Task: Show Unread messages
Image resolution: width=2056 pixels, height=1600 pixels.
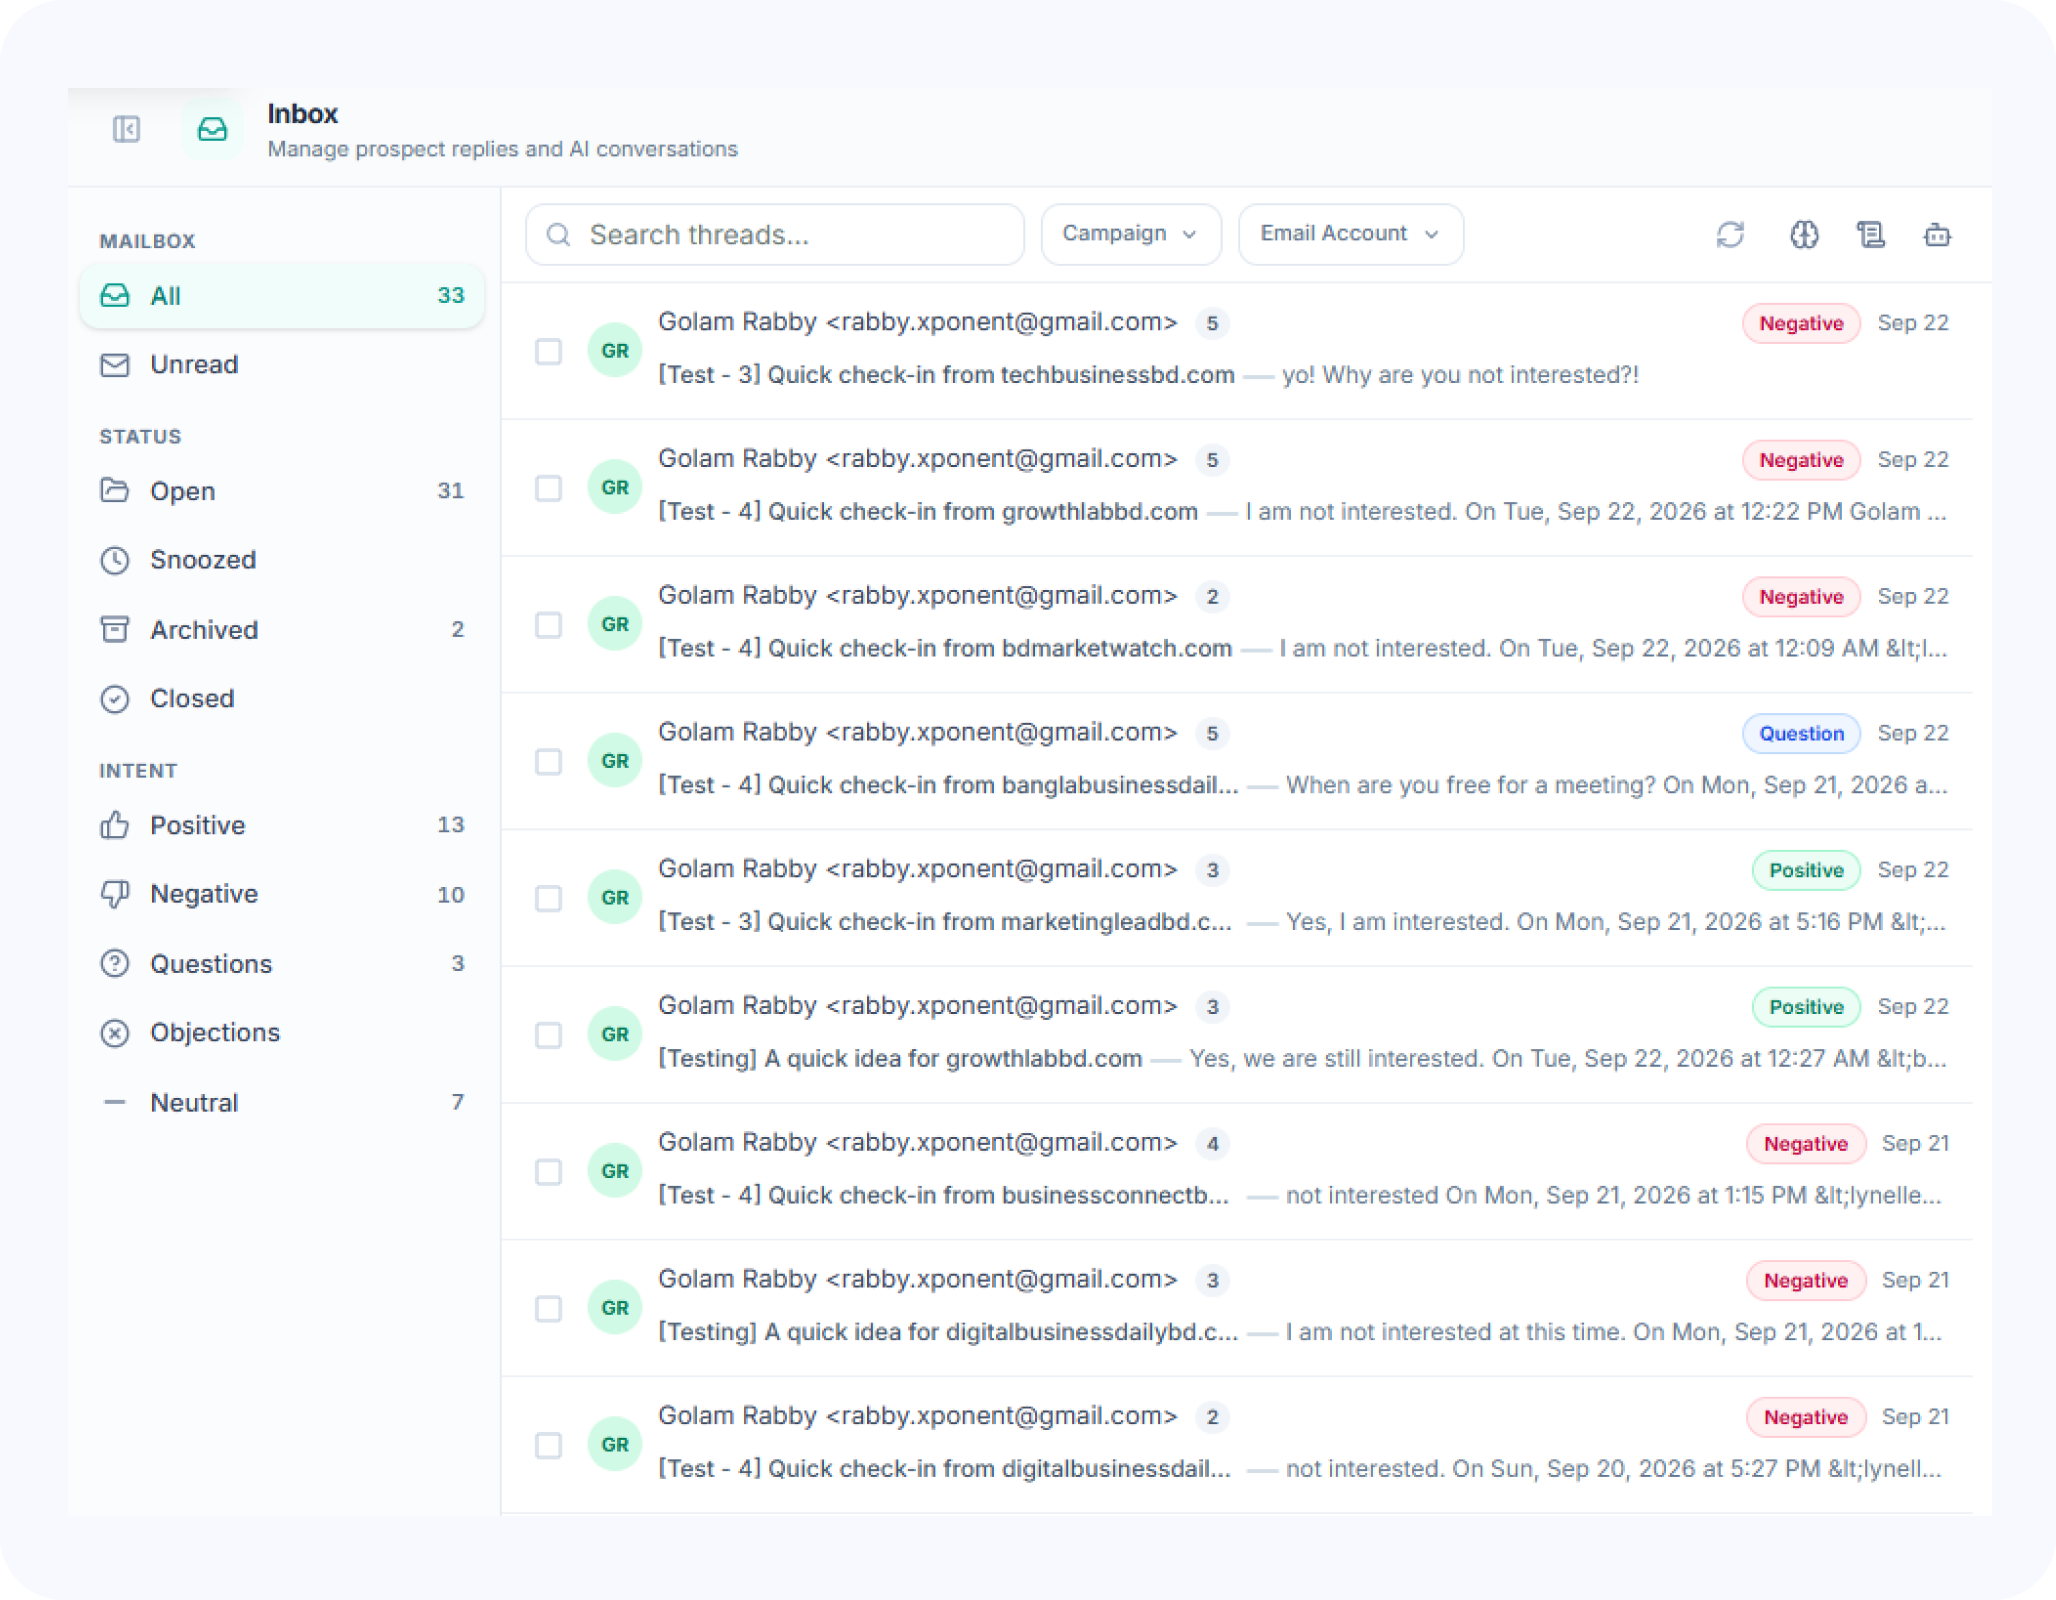Action: 282,365
